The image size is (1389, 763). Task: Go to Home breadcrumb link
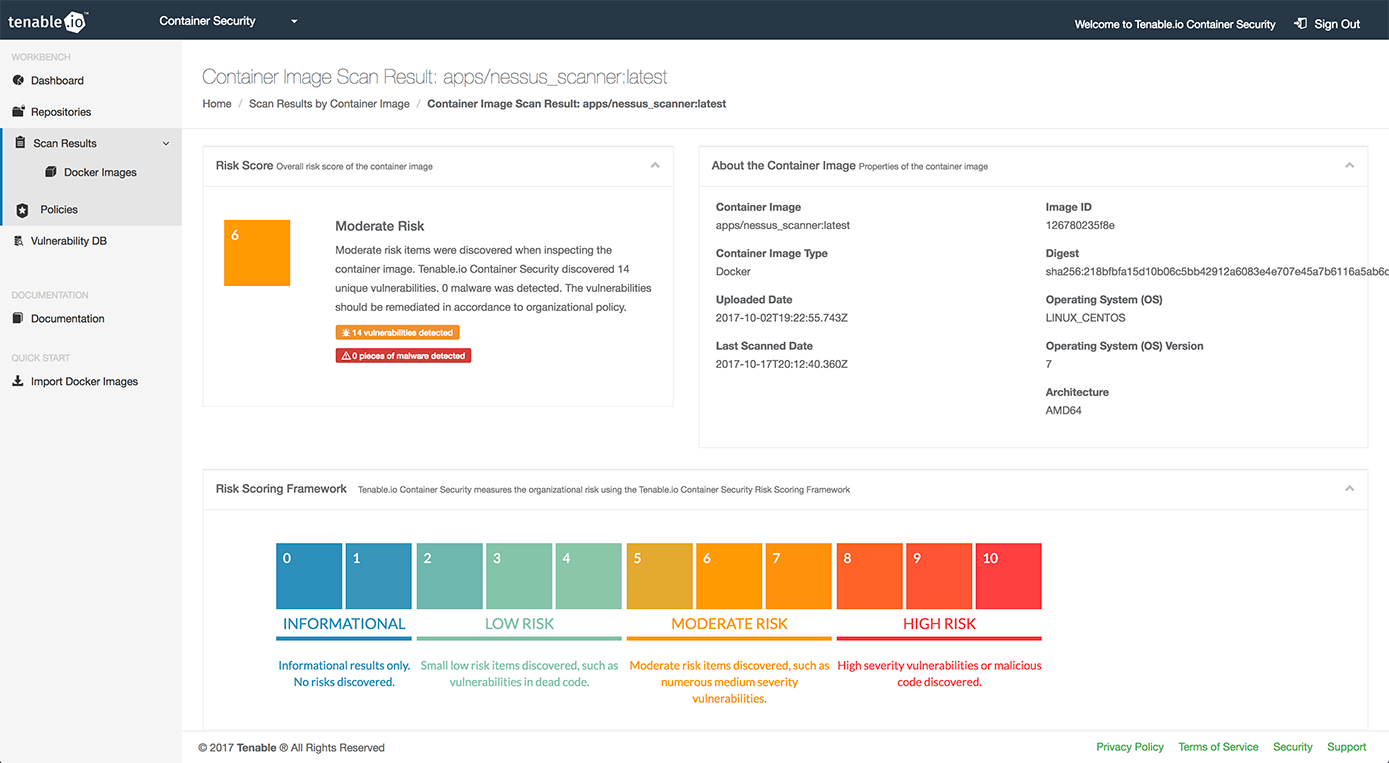(217, 104)
